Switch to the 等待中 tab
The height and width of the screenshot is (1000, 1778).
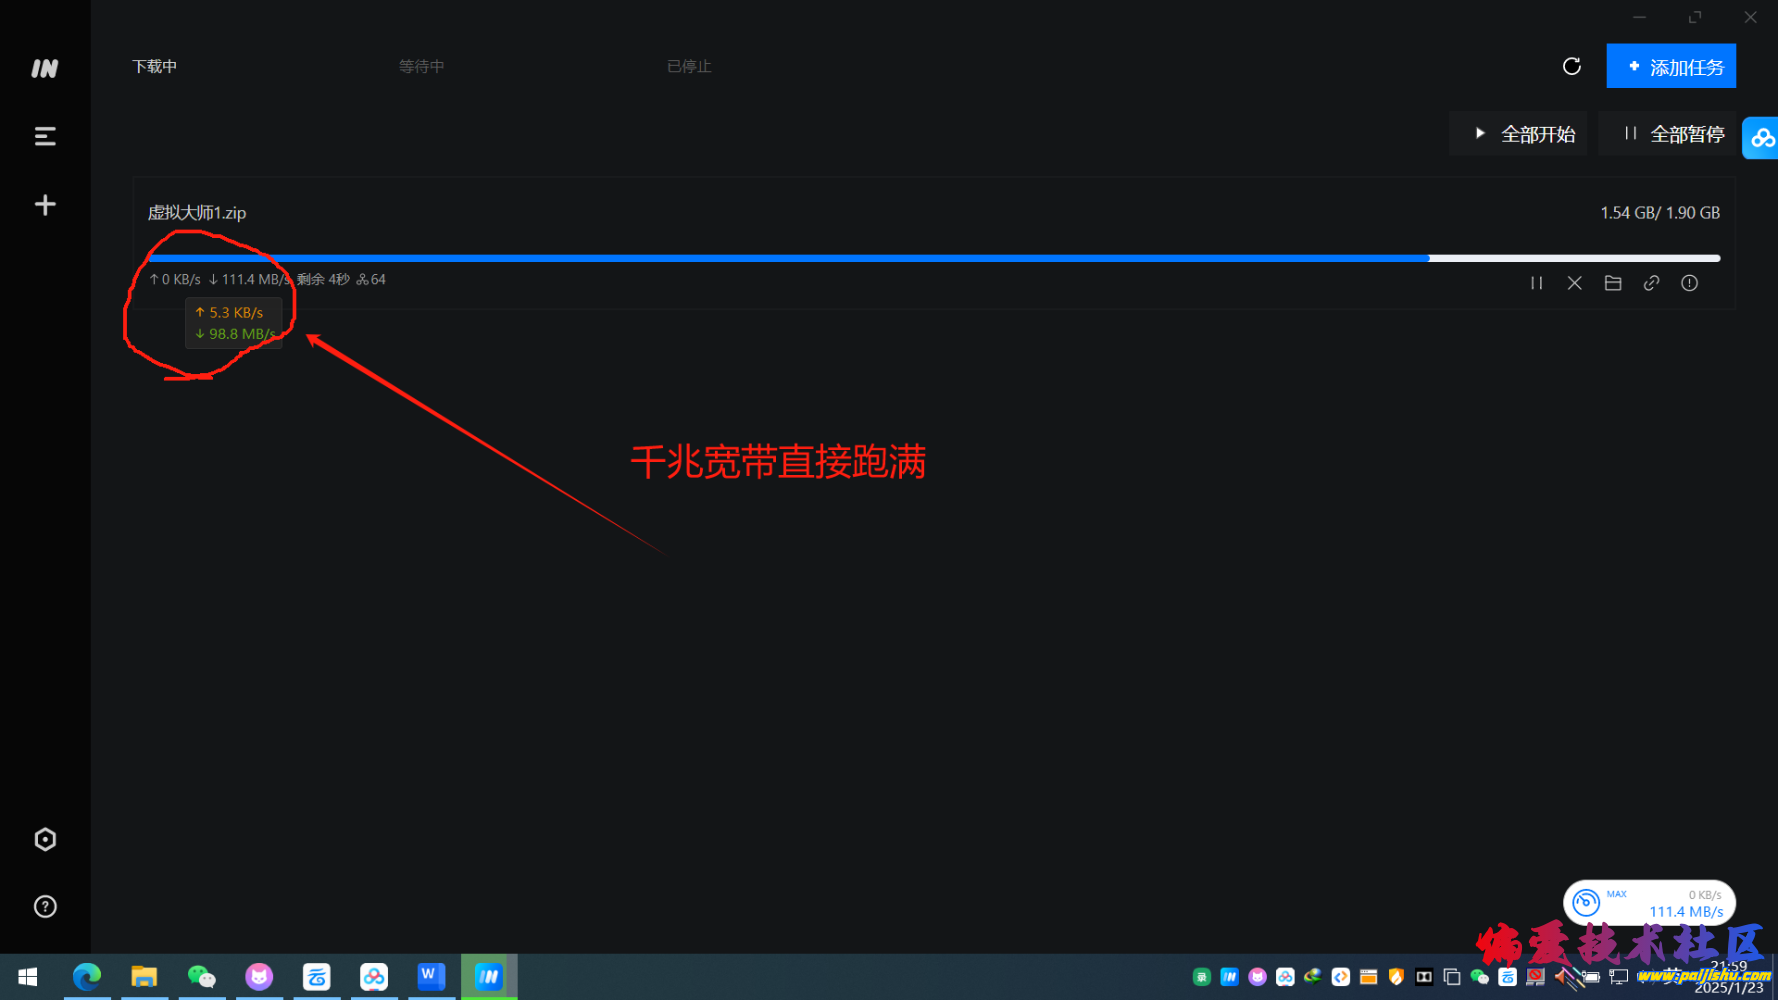(x=421, y=66)
